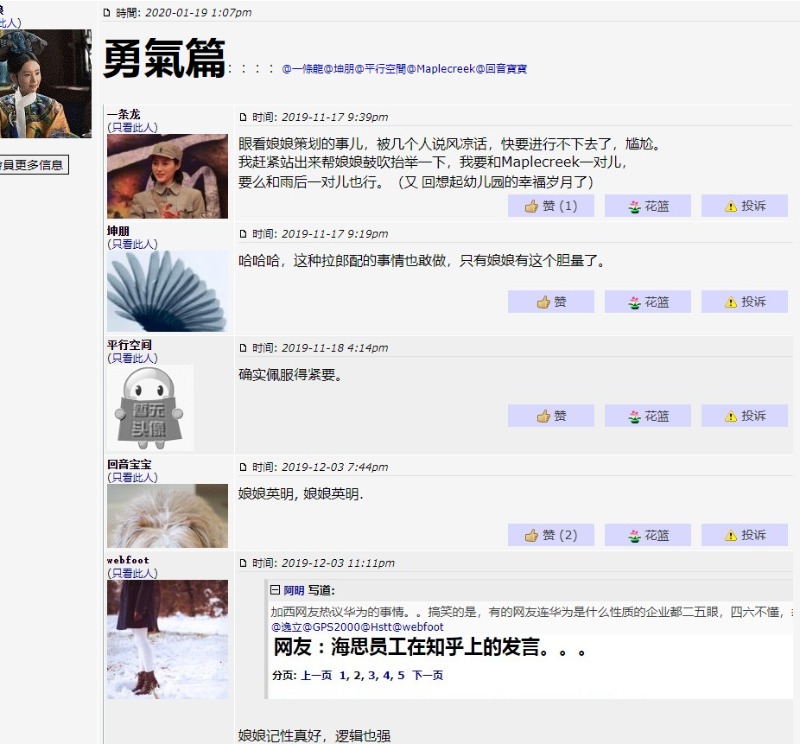Send 花篮 to 坤朋's post

coord(647,302)
